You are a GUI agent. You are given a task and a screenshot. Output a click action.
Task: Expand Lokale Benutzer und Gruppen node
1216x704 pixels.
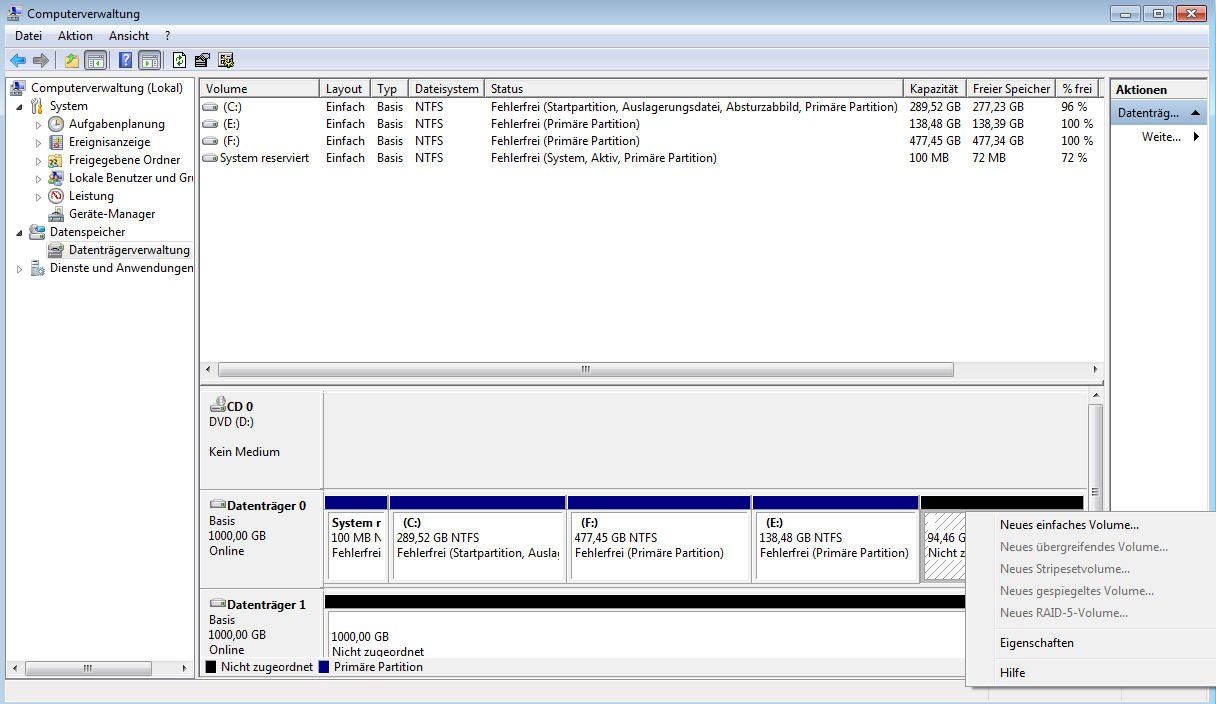38,179
